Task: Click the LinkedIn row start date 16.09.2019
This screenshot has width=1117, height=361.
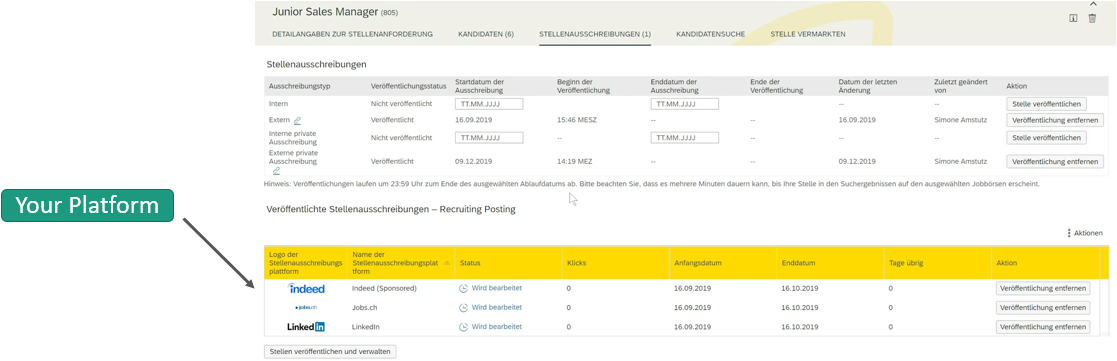Action: point(692,327)
